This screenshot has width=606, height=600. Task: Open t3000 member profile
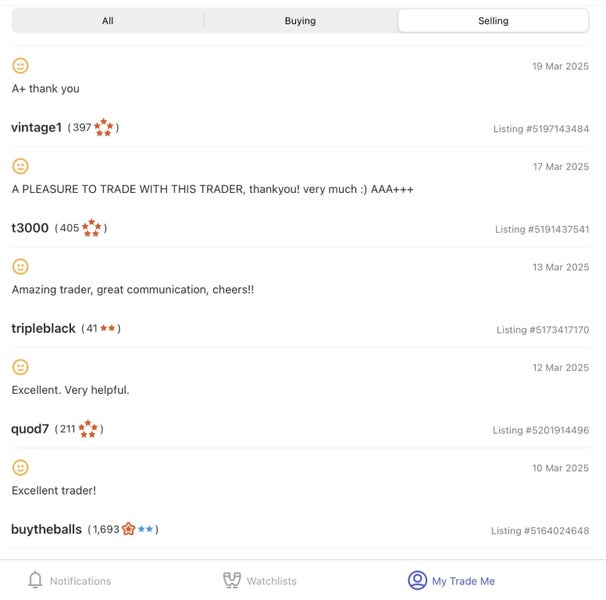click(30, 228)
